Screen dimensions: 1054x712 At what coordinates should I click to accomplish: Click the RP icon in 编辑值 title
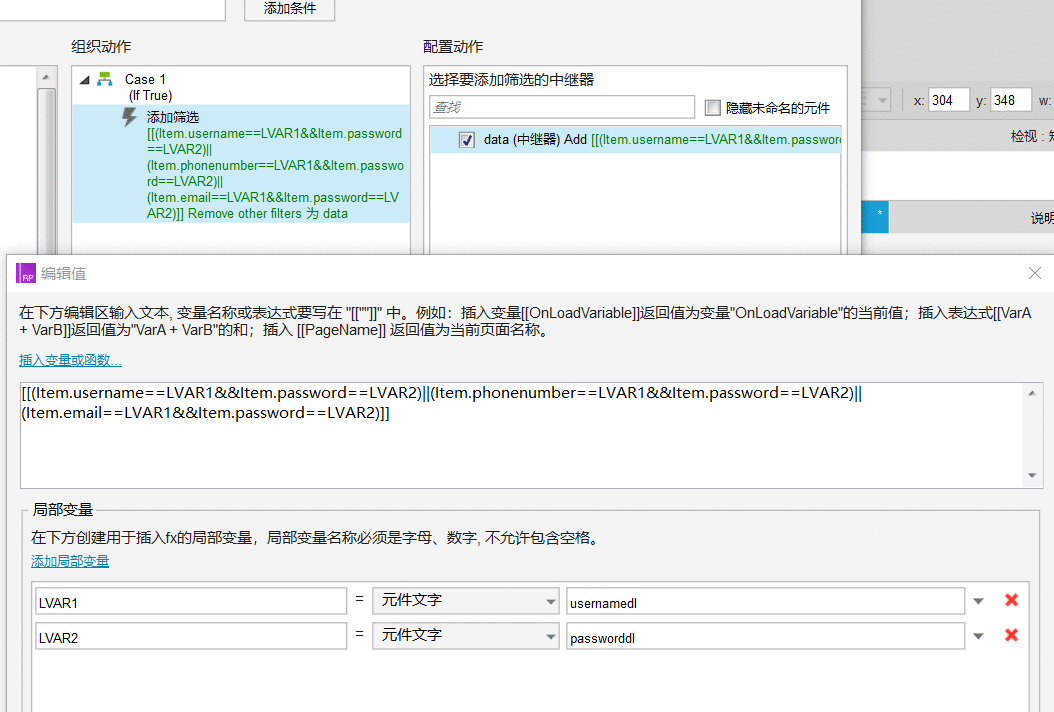(x=26, y=273)
